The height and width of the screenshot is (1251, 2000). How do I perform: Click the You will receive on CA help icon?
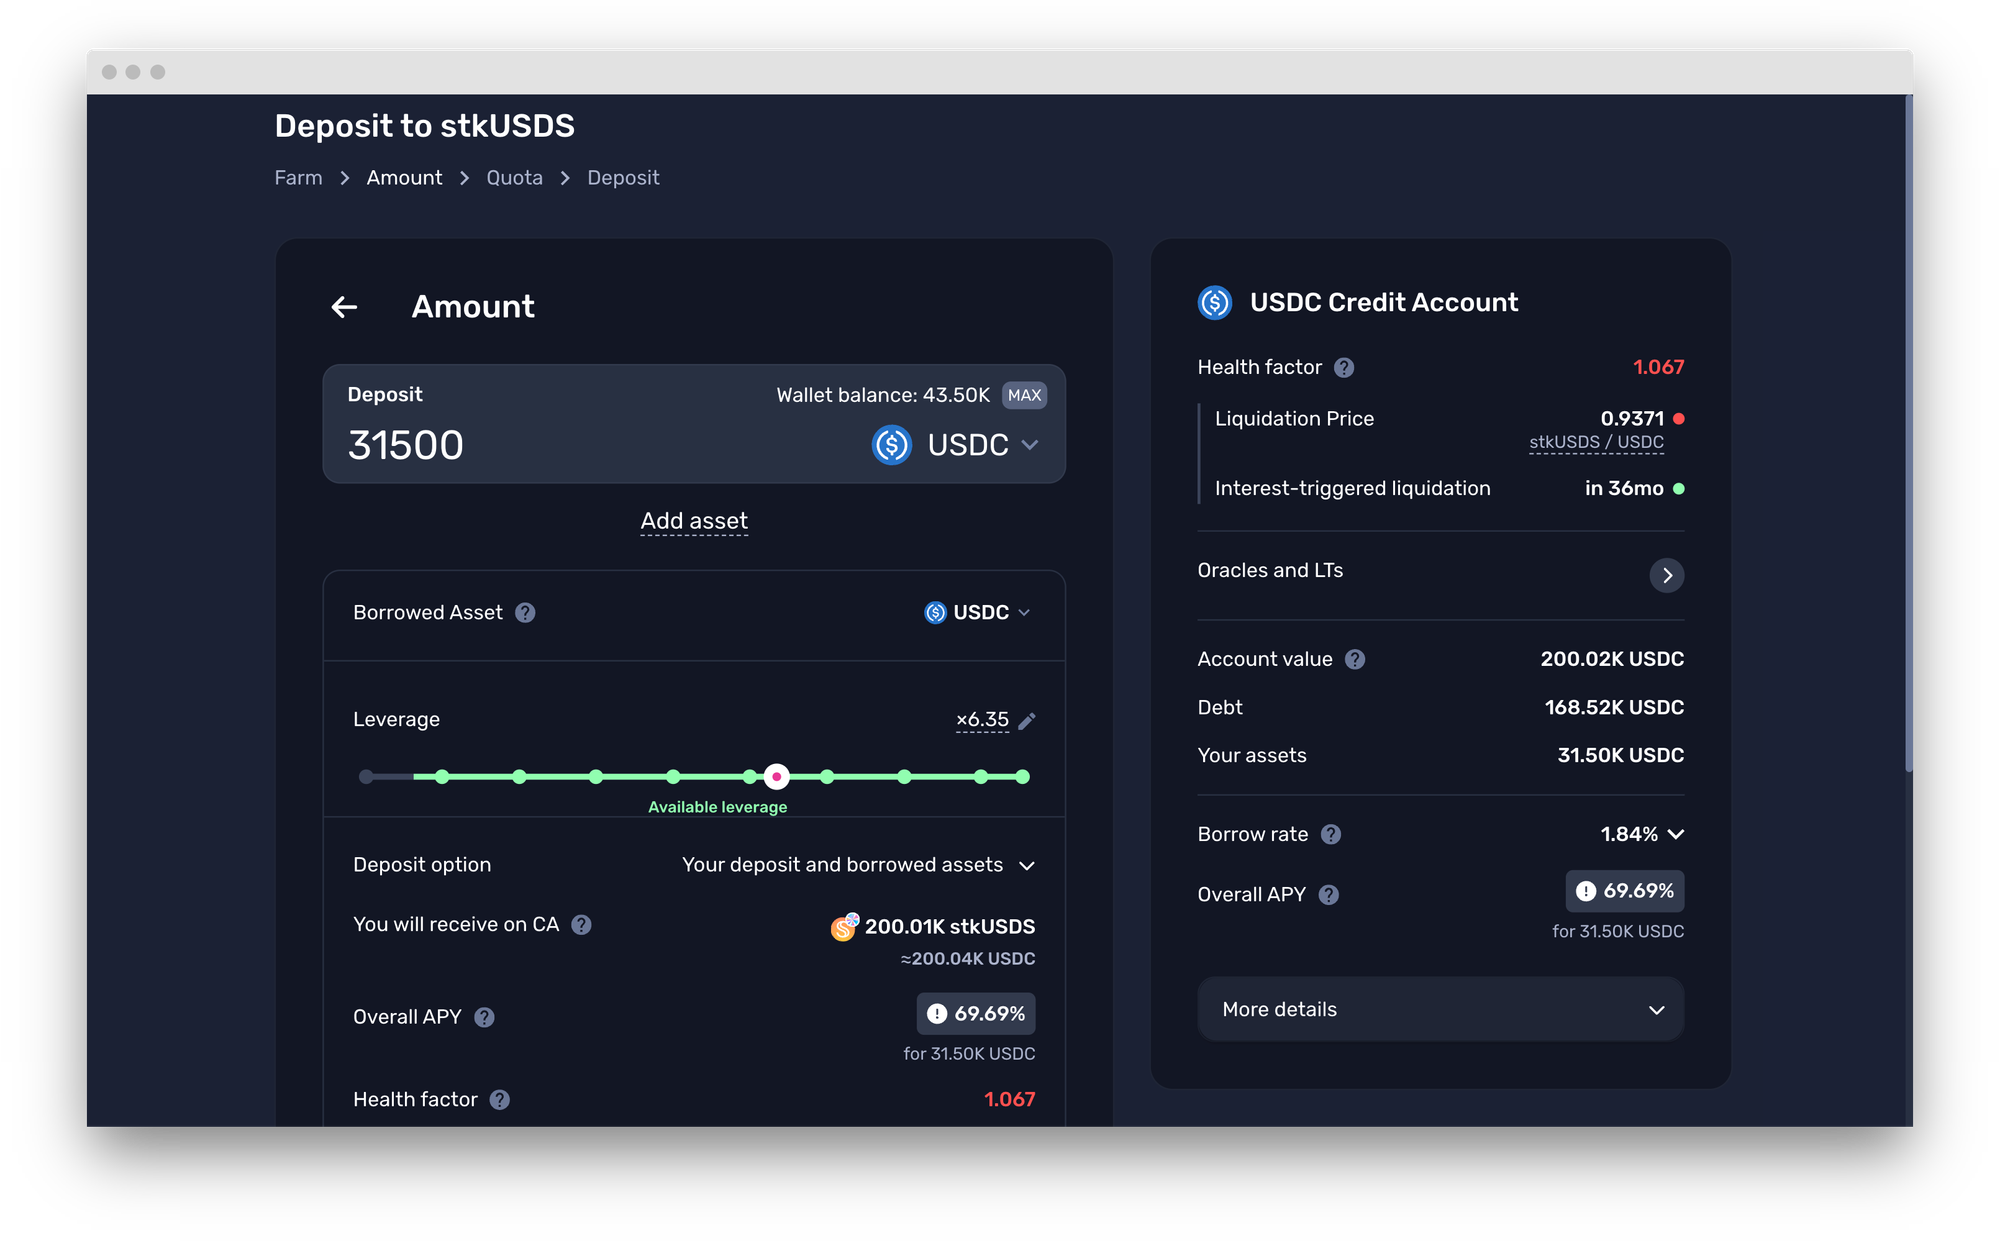coord(581,925)
